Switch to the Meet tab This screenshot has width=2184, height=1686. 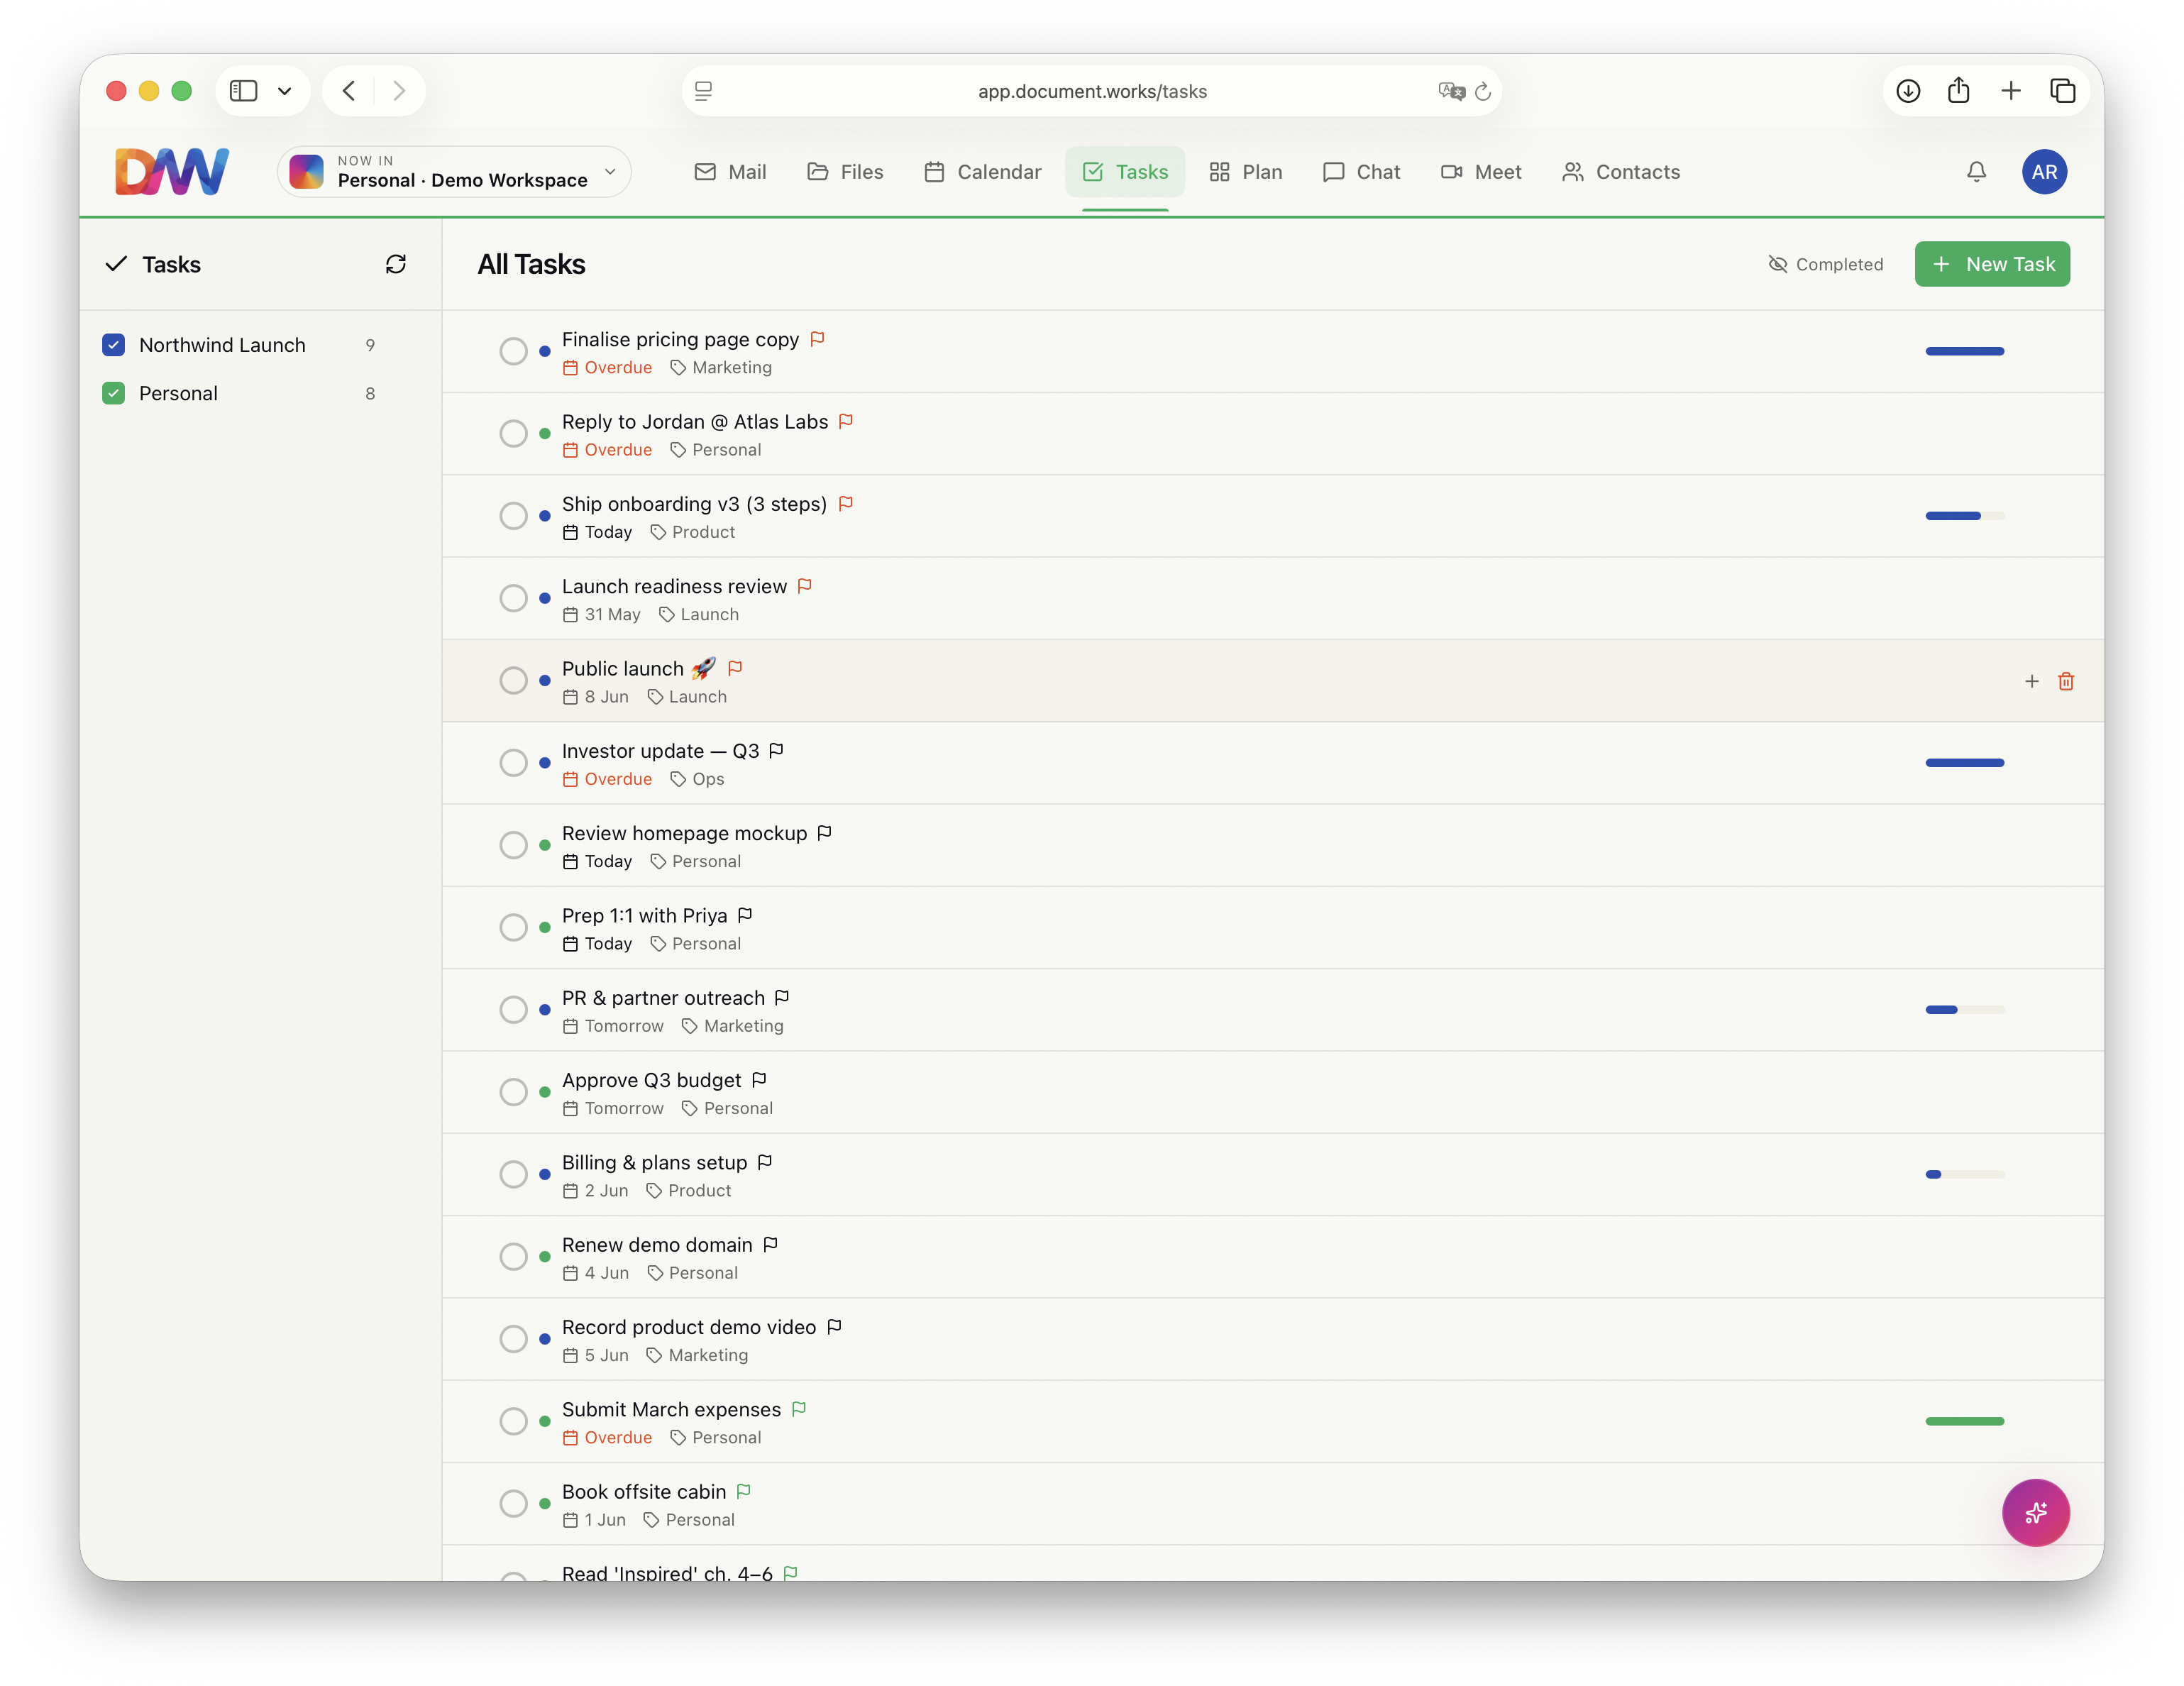pos(1480,172)
